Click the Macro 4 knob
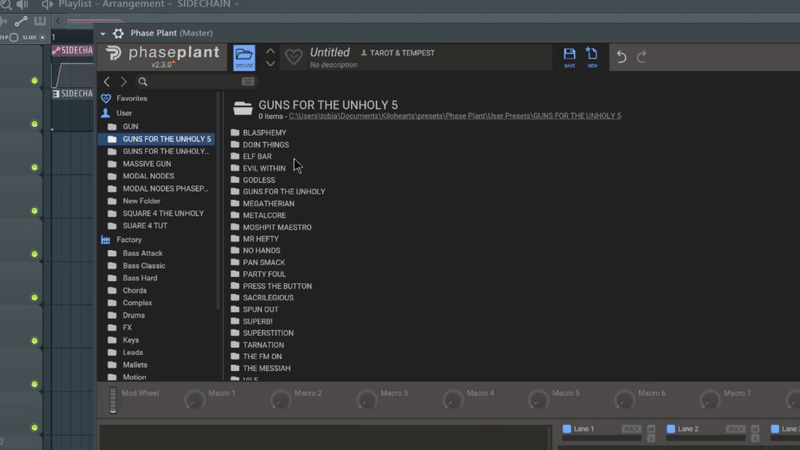800x450 pixels. coord(453,400)
